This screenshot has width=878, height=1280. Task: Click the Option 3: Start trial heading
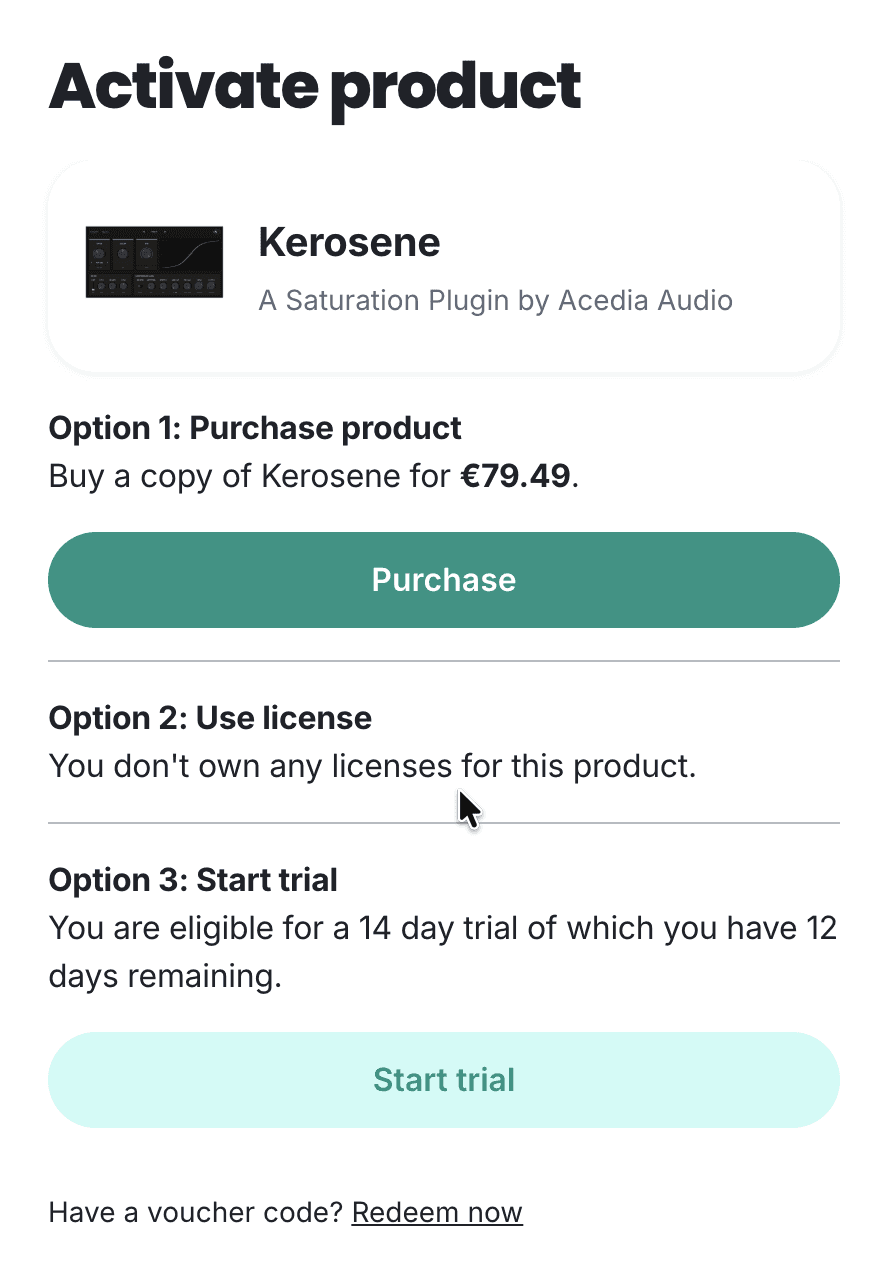(x=193, y=880)
